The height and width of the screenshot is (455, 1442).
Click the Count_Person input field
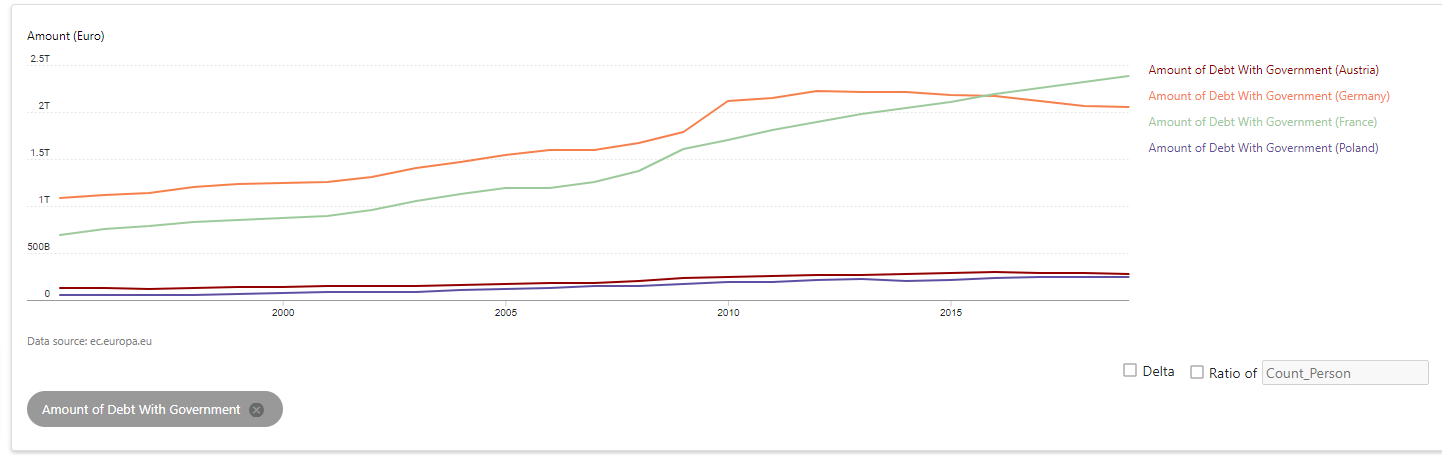click(x=1345, y=373)
